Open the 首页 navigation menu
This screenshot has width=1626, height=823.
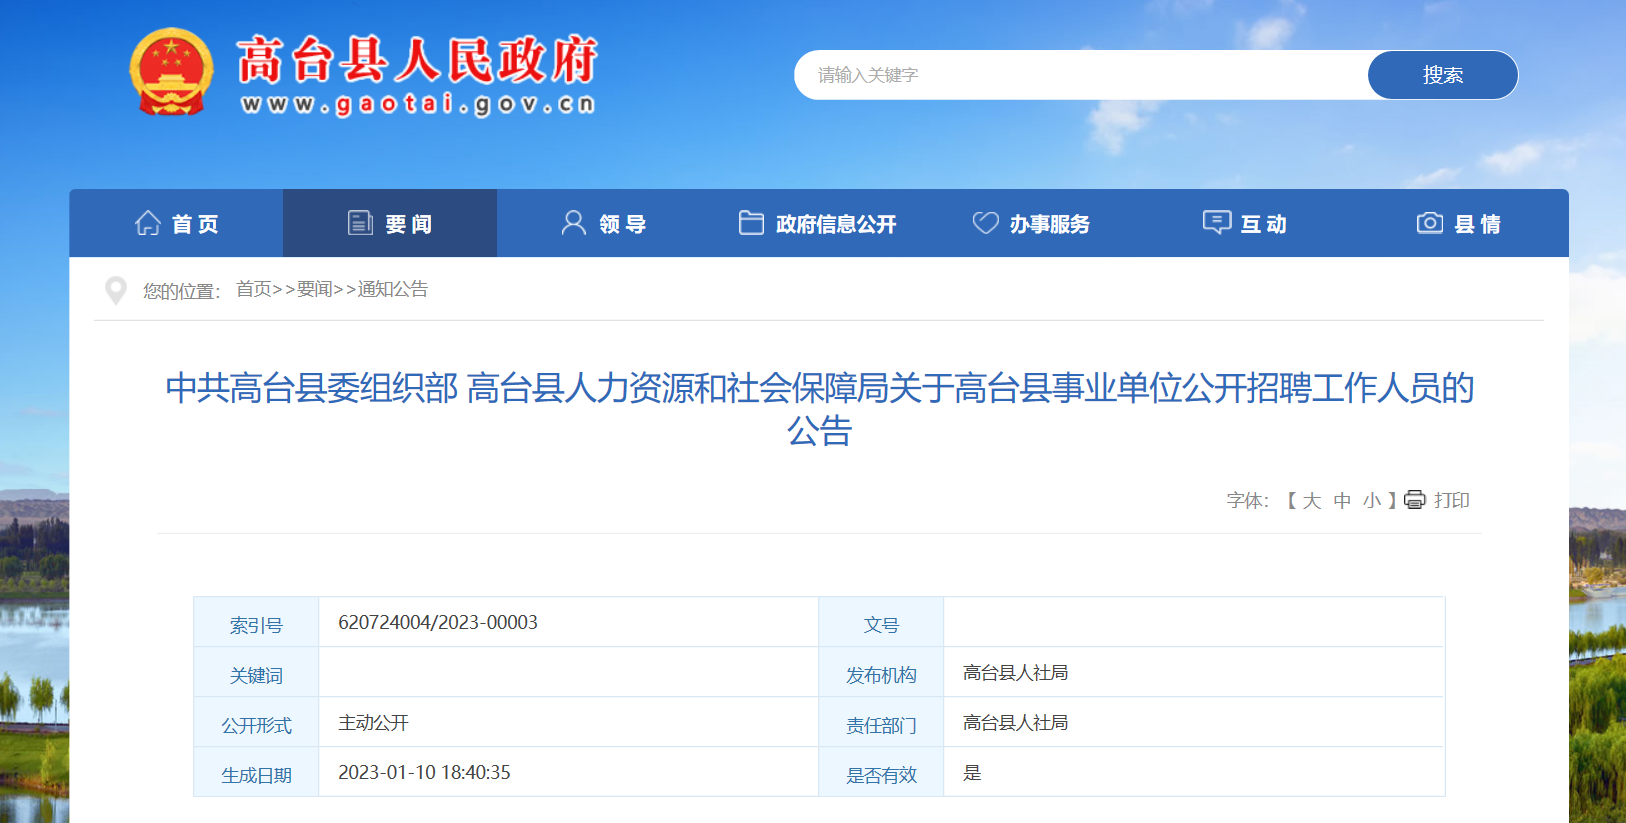[176, 223]
